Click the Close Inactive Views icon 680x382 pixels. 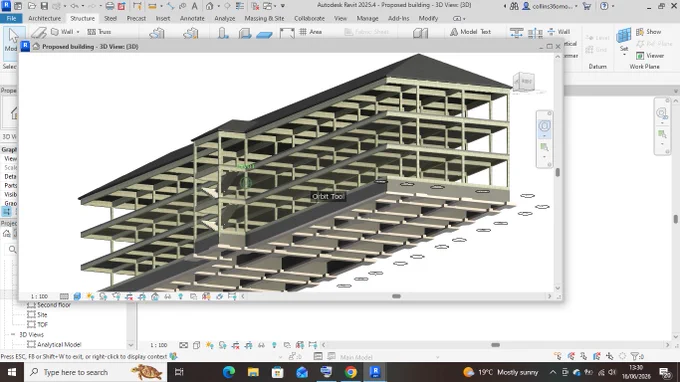pyautogui.click(x=255, y=6)
